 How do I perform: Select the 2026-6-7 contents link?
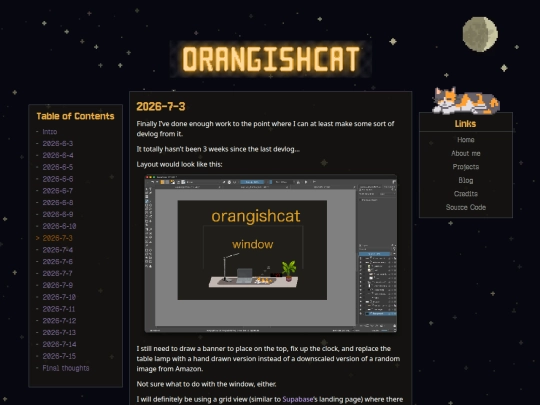coord(58,191)
